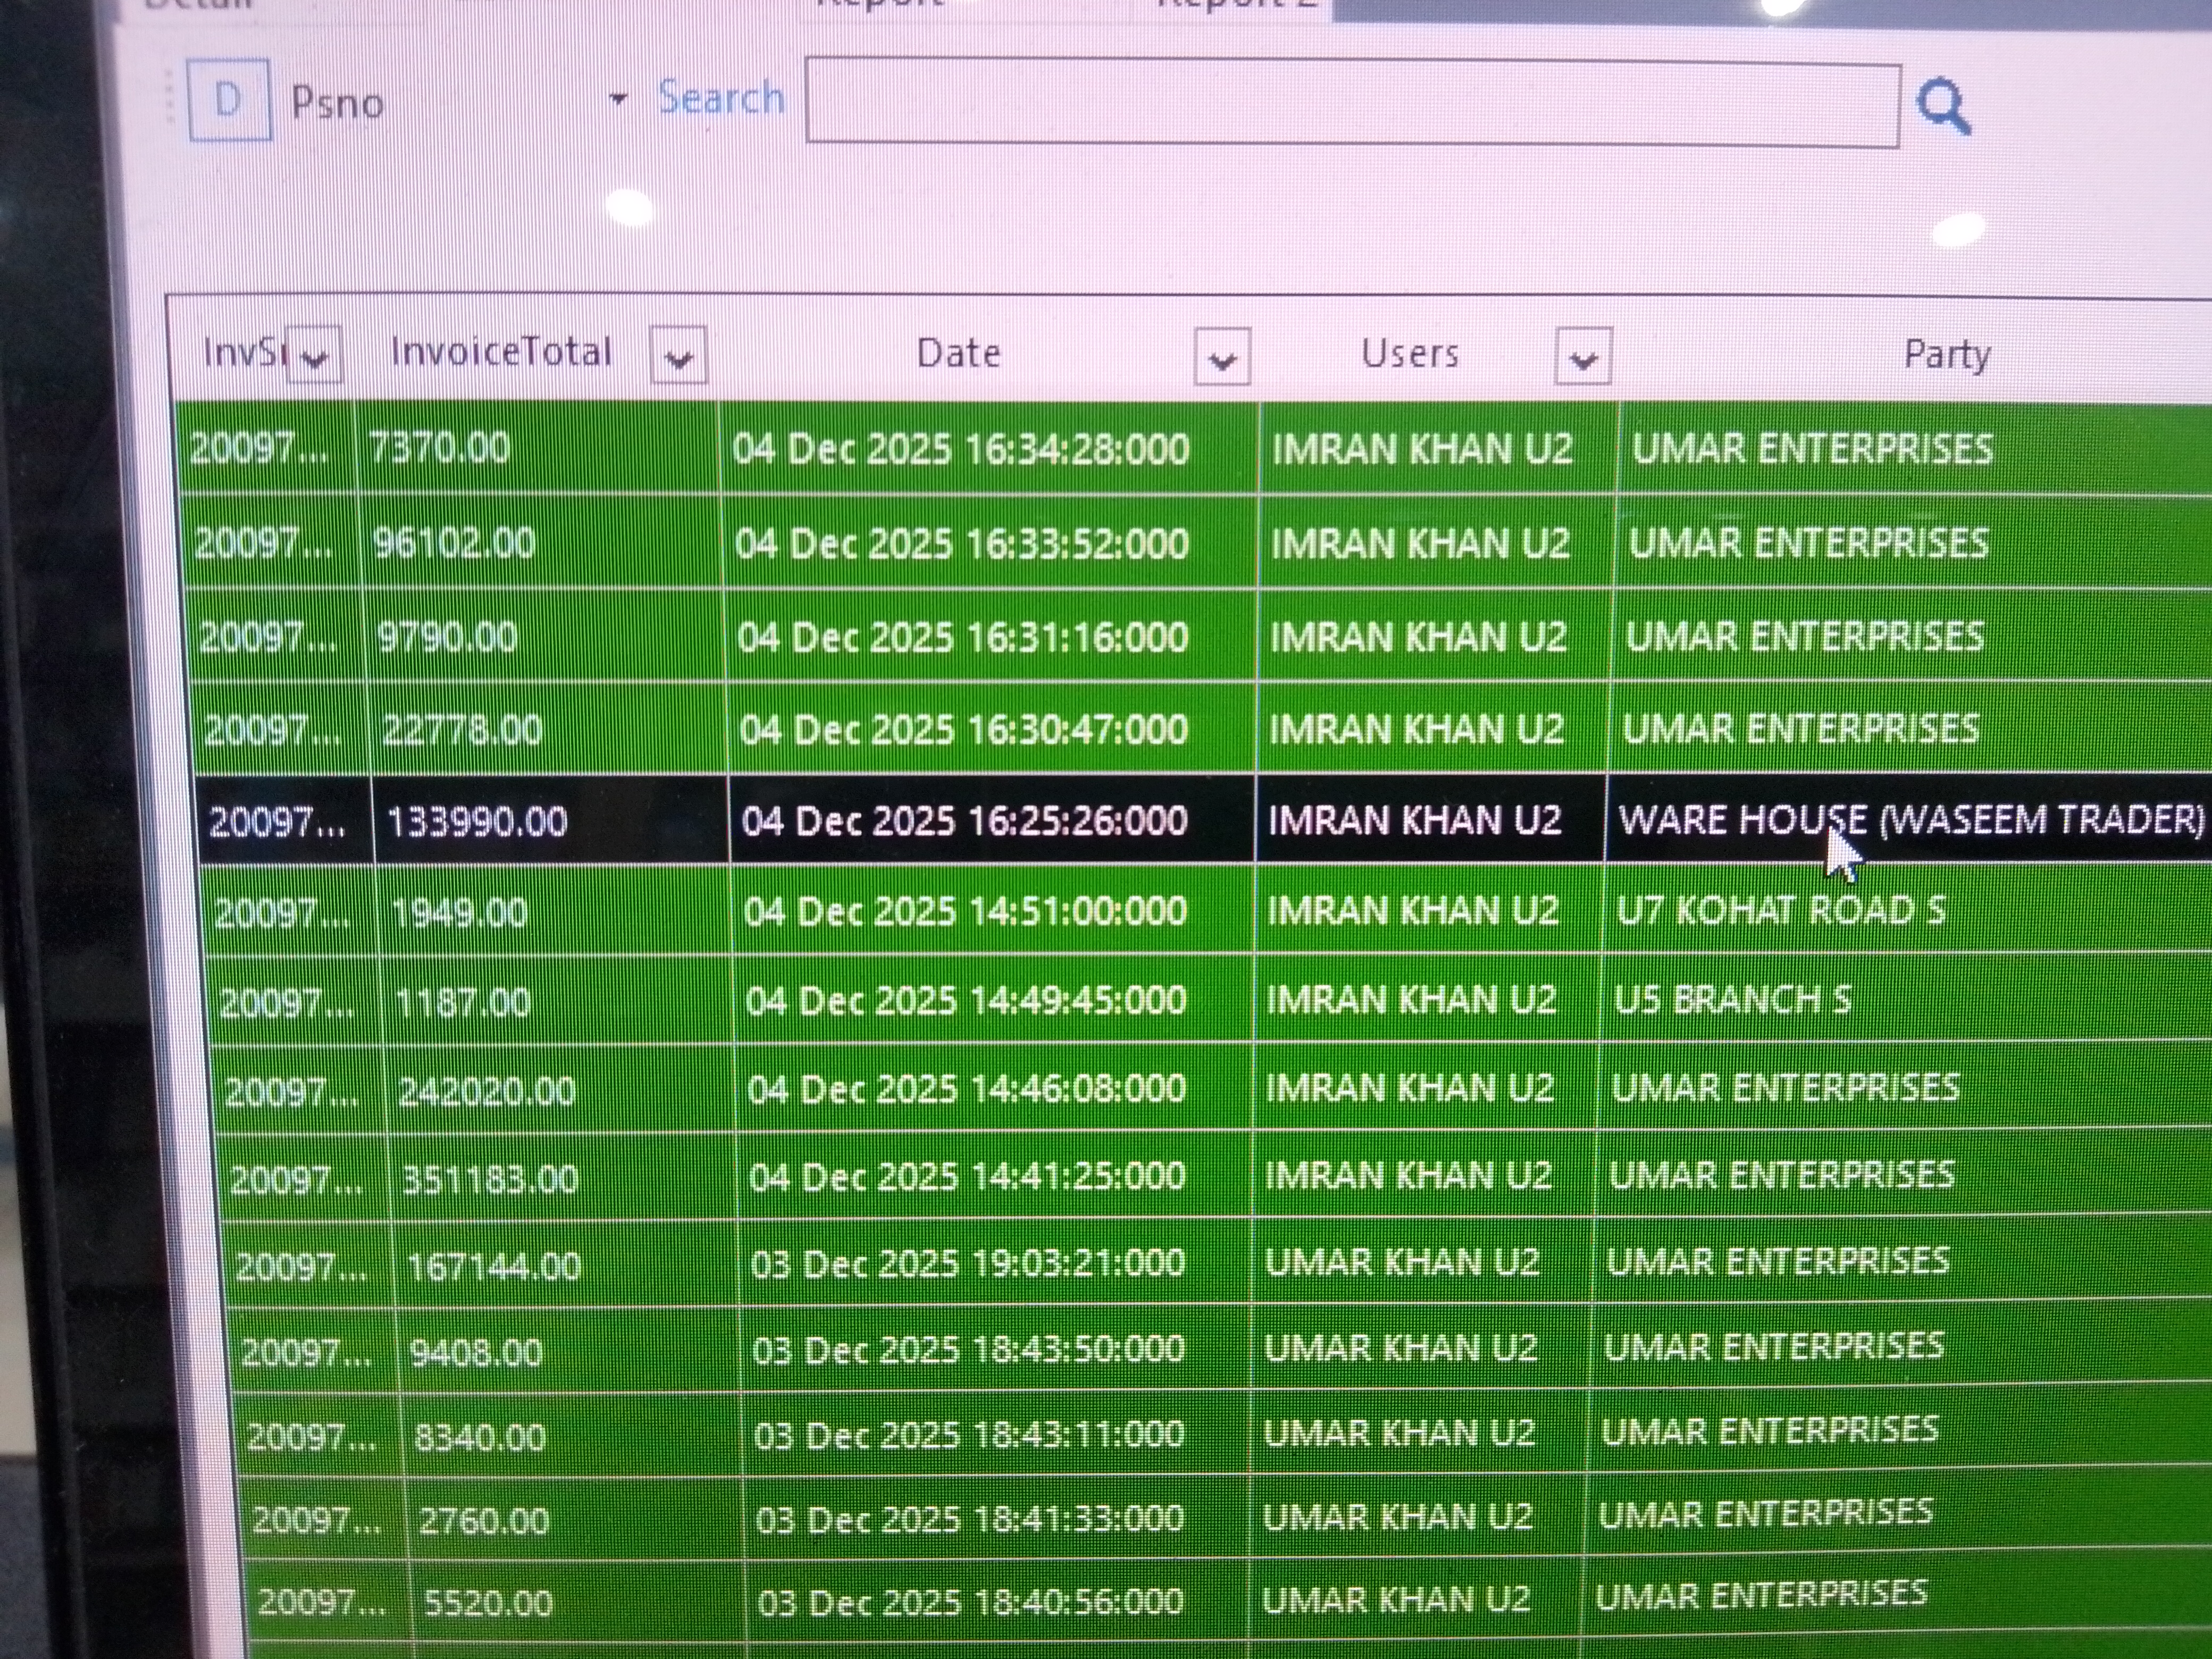Click the Search label link
Viewport: 2212px width, 1659px height.
[720, 98]
